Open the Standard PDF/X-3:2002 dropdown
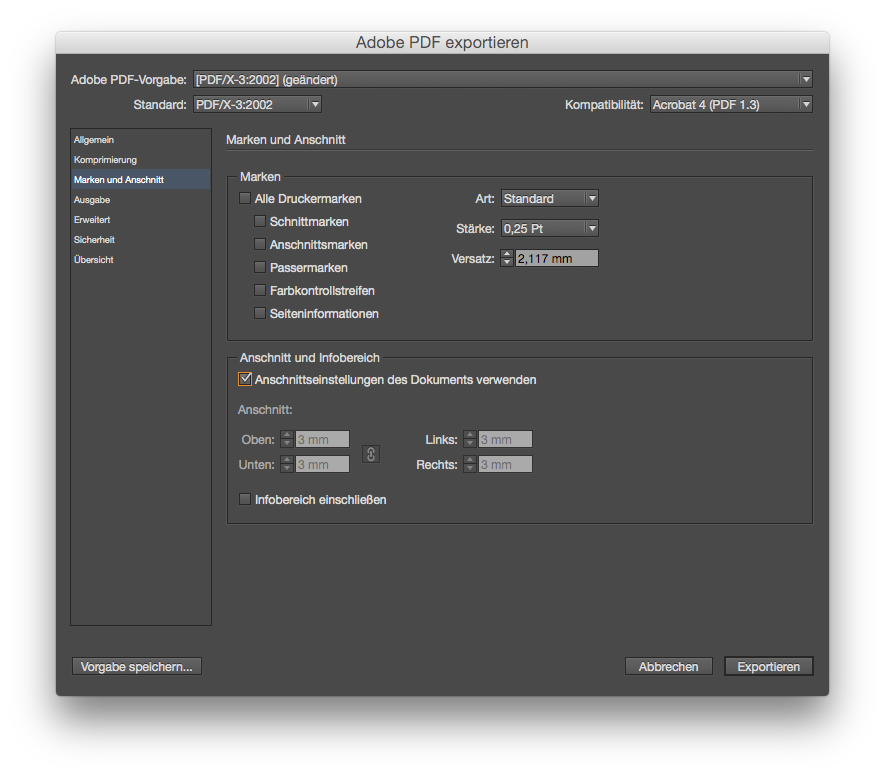The image size is (885, 776). coord(257,104)
